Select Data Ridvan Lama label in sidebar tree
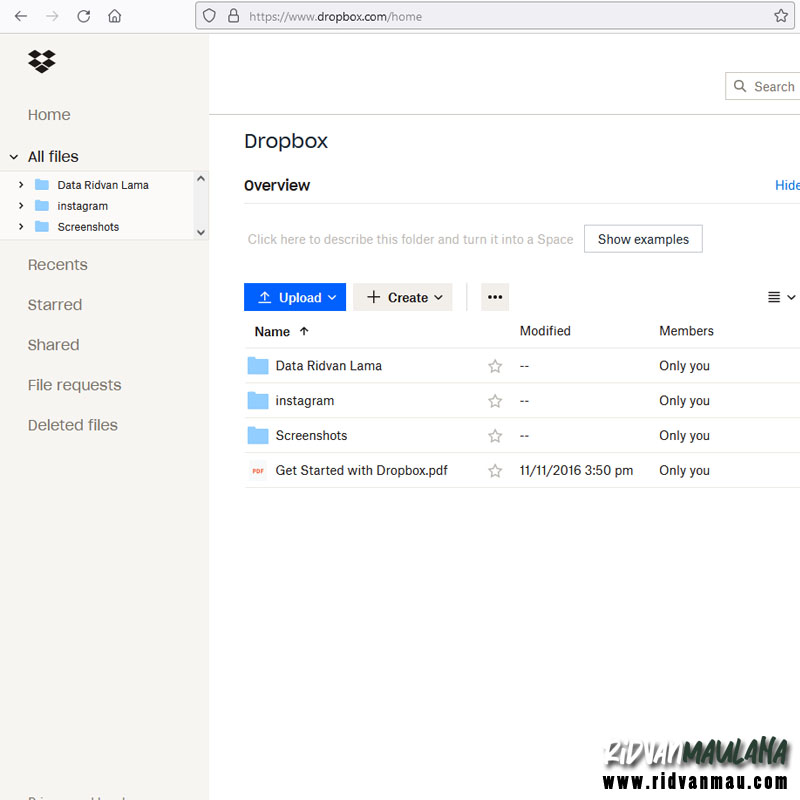Screen dimensions: 800x800 point(103,185)
